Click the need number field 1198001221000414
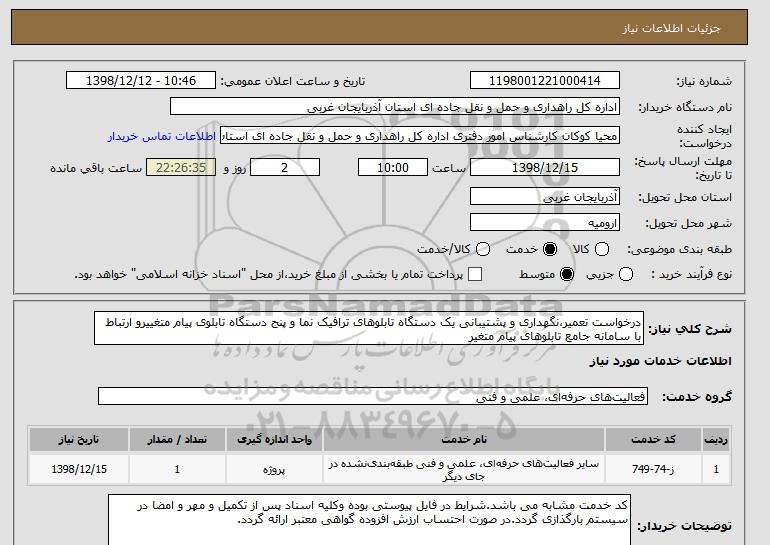This screenshot has width=770, height=545. coord(545,81)
